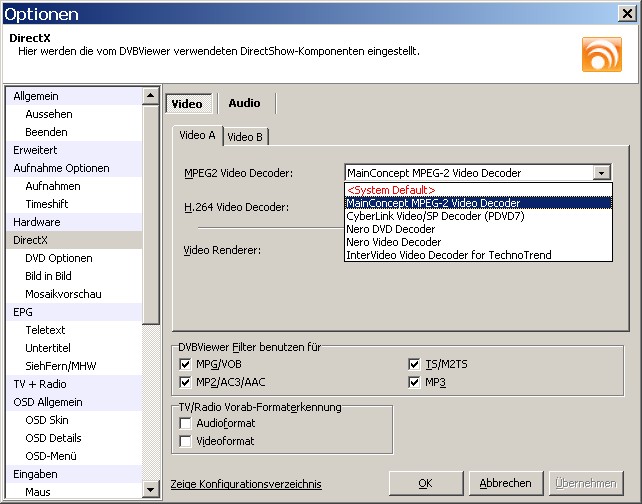642x504 pixels.
Task: Toggle the MPG/VOB filter checkbox
Action: click(185, 364)
